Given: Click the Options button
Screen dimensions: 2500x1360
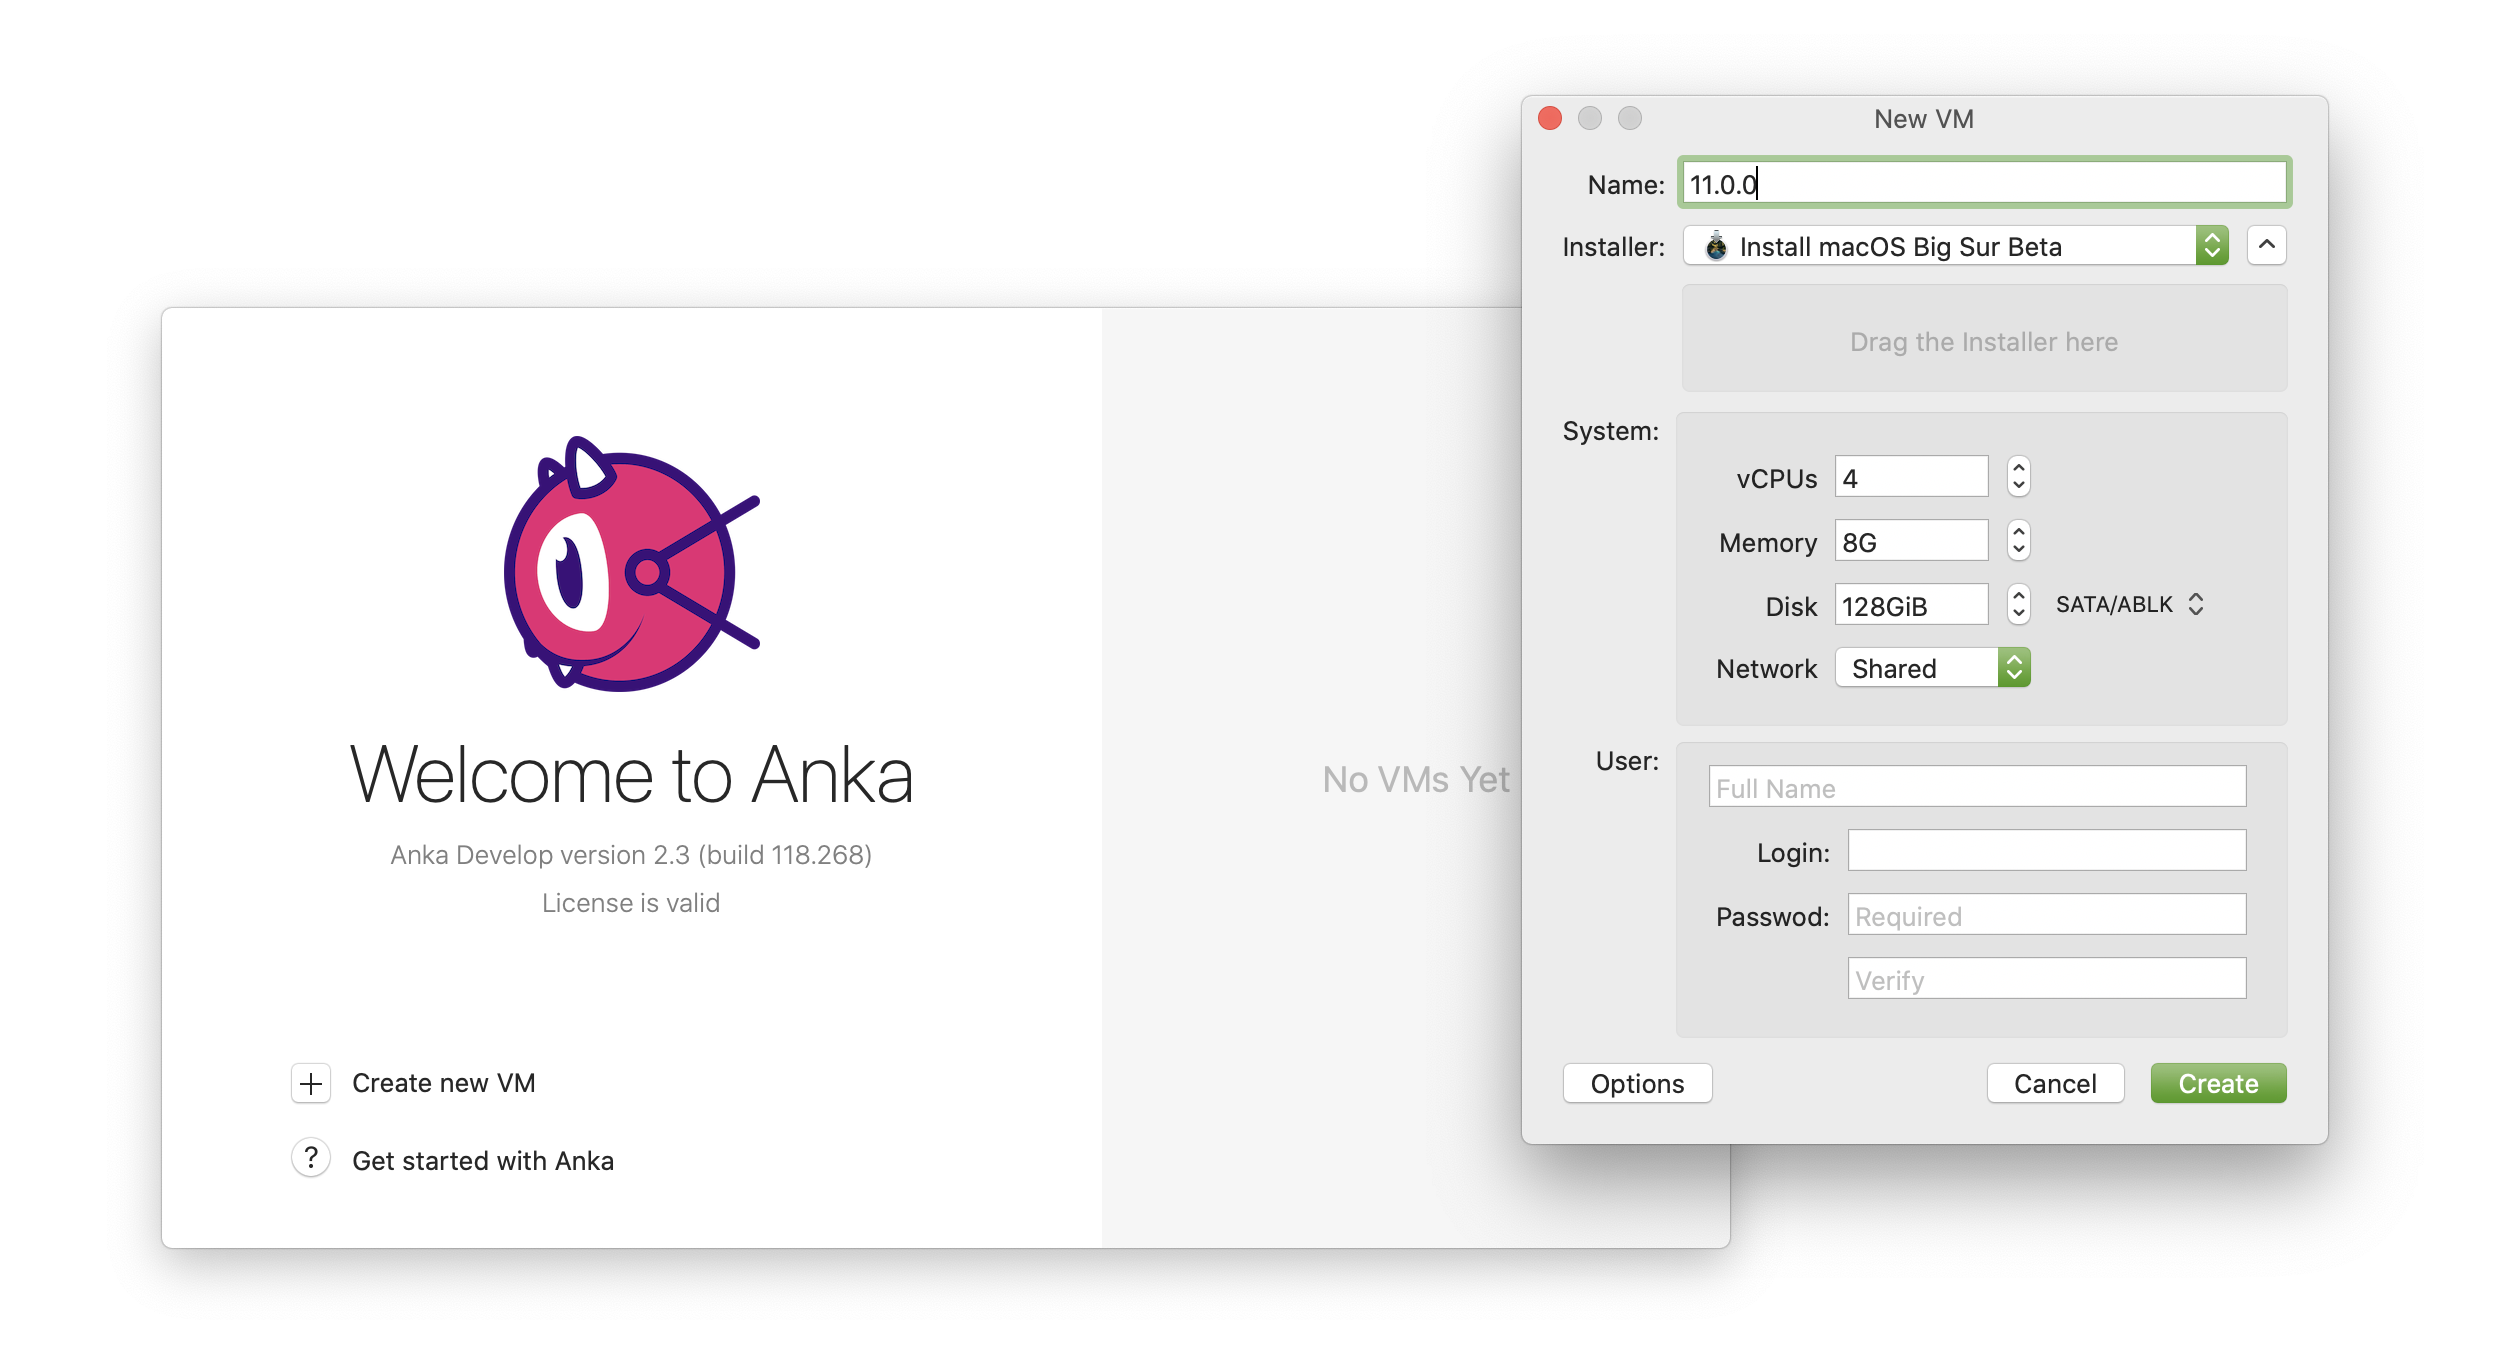Looking at the screenshot, I should [x=1637, y=1083].
